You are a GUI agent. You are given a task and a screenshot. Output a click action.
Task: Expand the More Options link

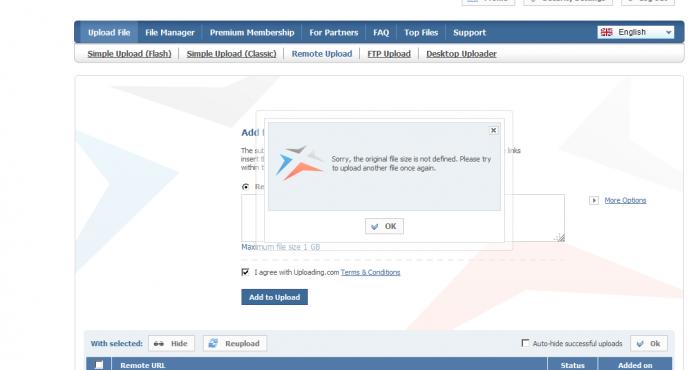tap(625, 200)
